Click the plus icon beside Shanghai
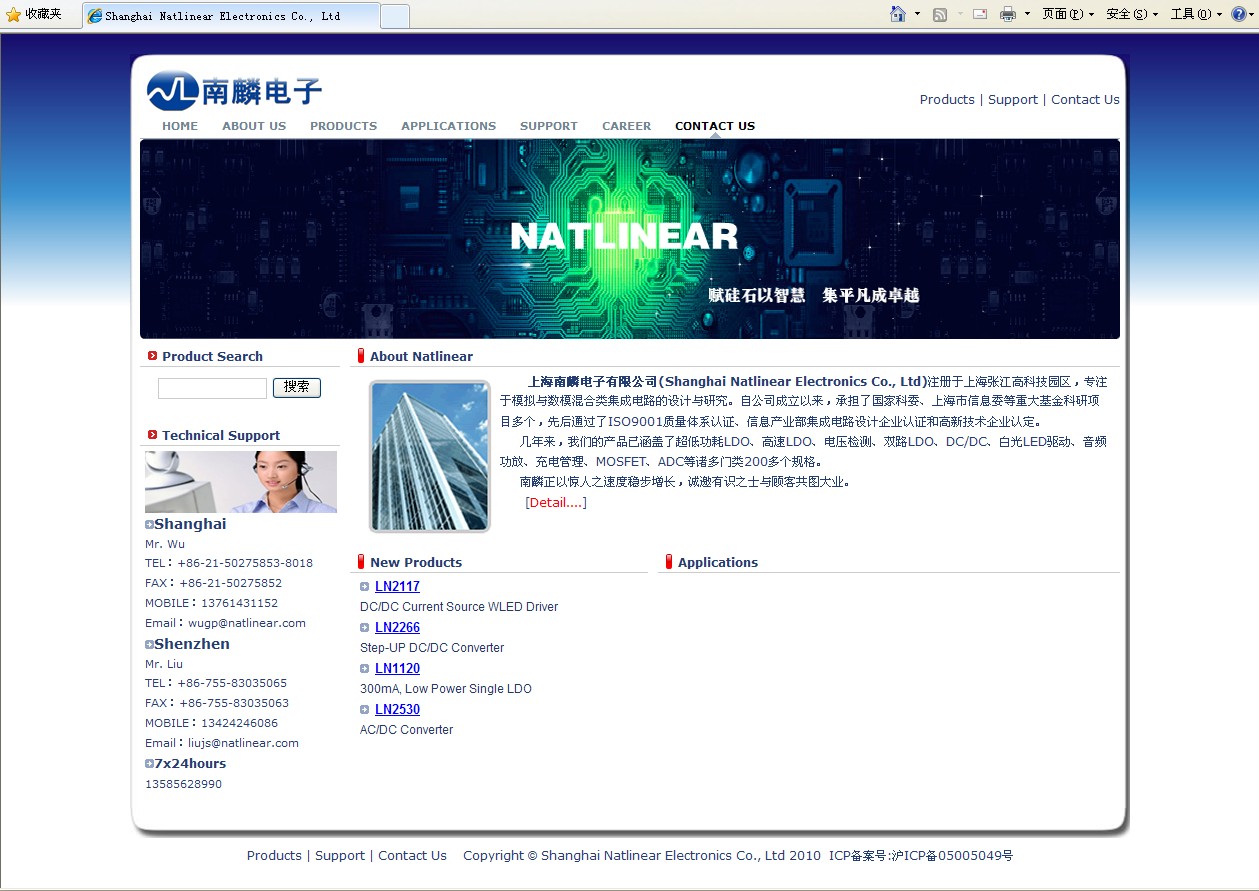 tap(149, 525)
